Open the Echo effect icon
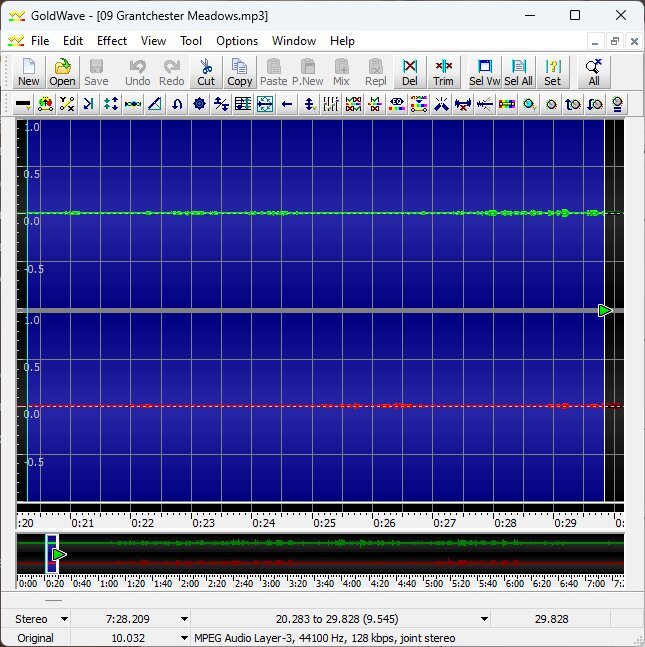 coord(88,104)
